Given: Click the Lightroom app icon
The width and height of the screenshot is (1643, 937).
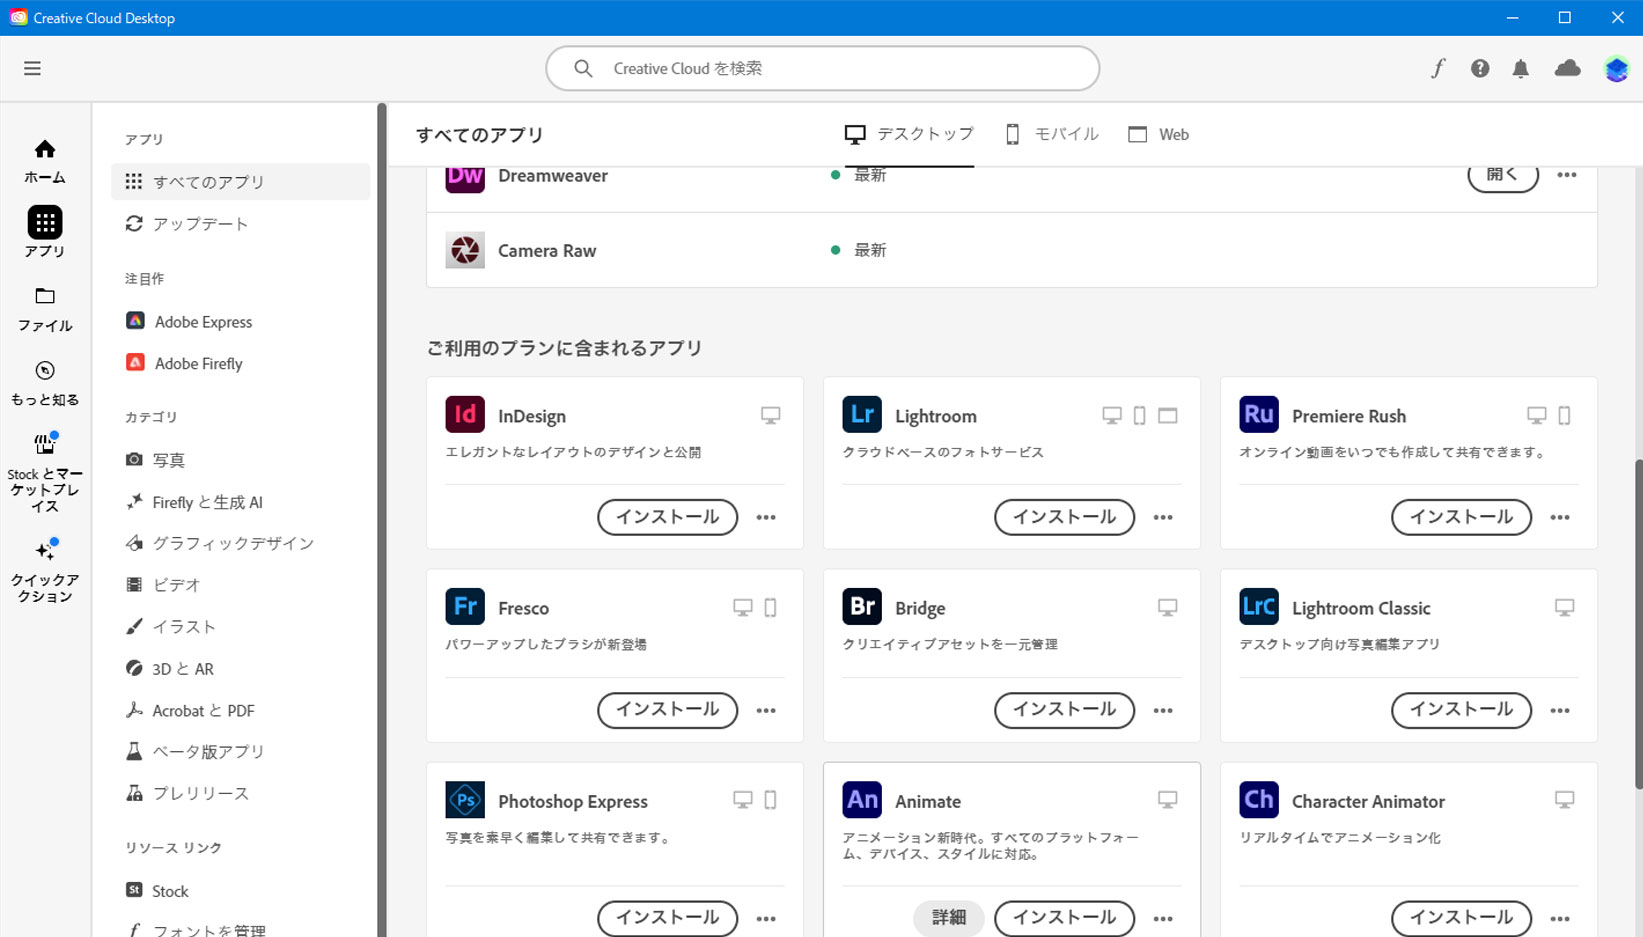Looking at the screenshot, I should click(x=862, y=414).
